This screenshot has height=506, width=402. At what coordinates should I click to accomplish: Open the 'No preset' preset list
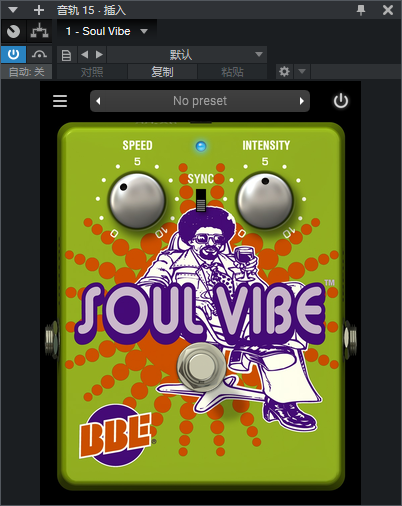tap(200, 101)
